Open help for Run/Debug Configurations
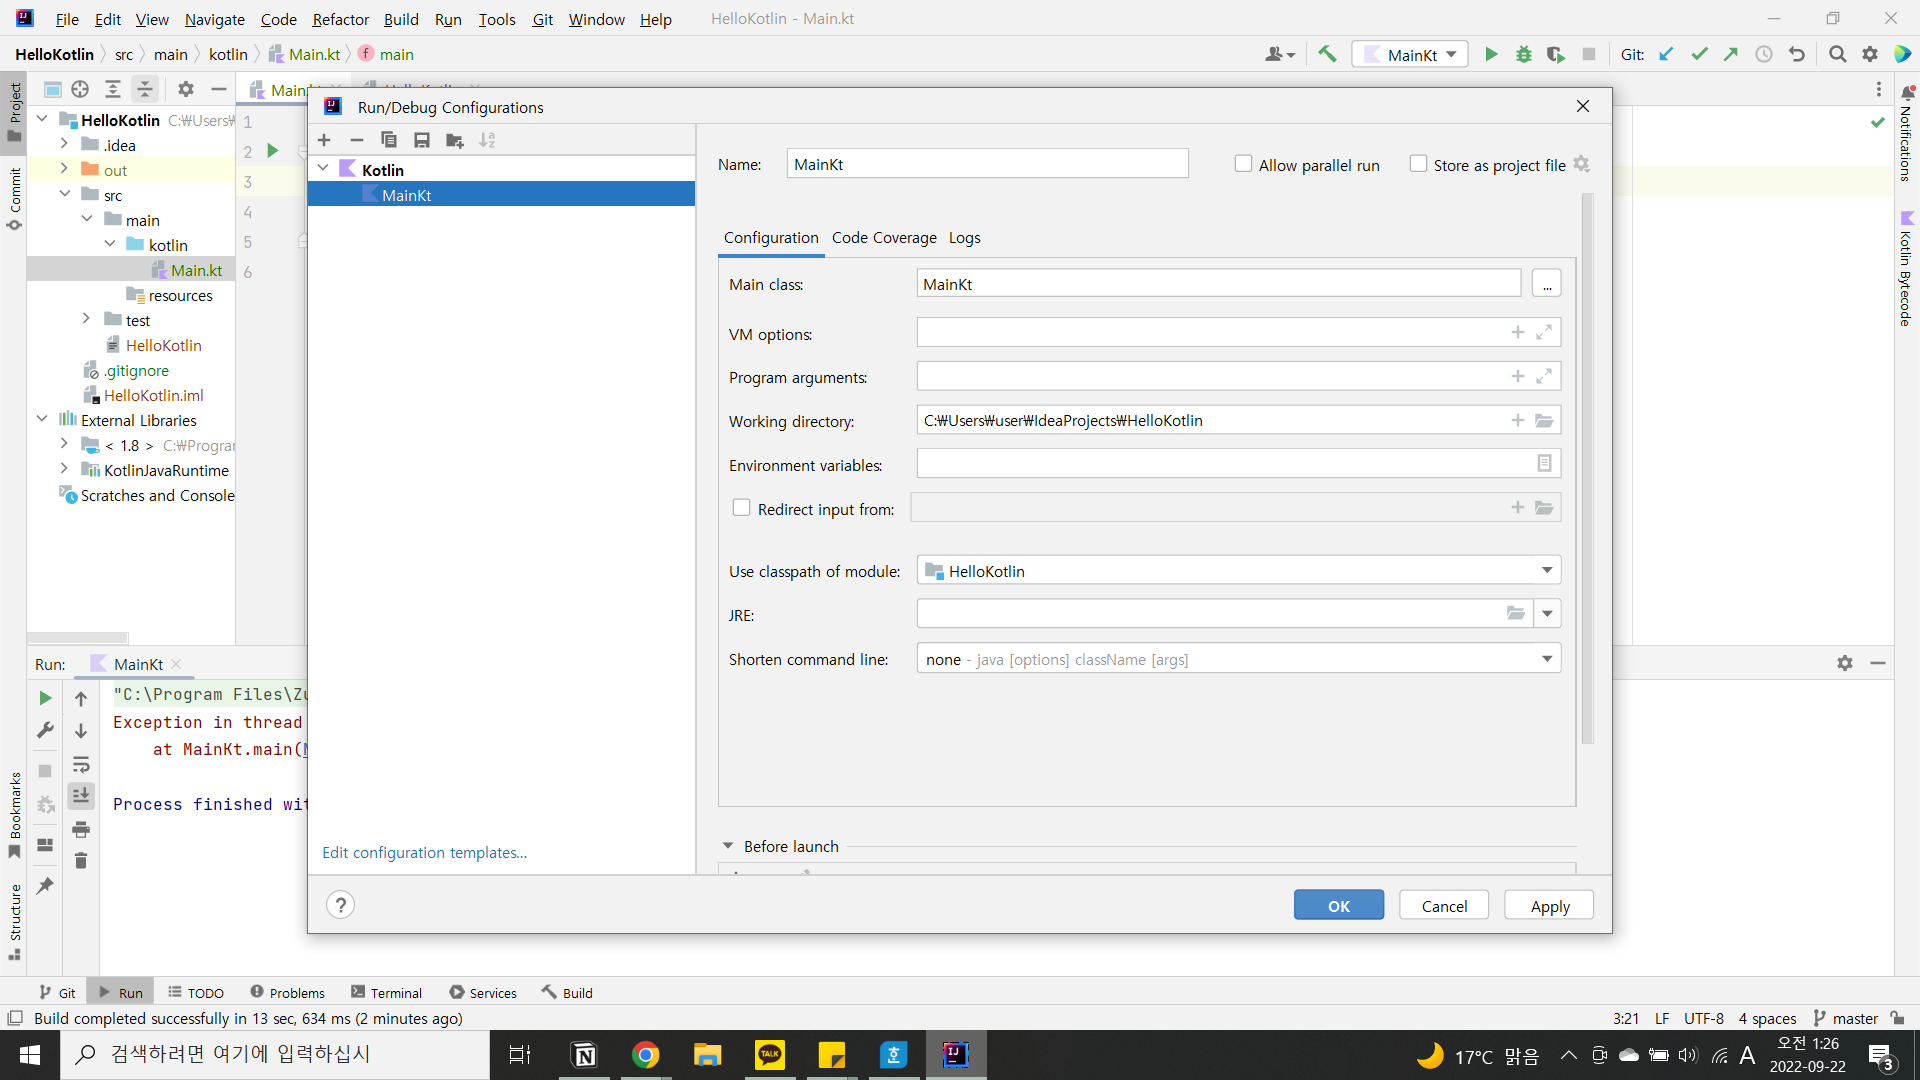 [x=341, y=905]
